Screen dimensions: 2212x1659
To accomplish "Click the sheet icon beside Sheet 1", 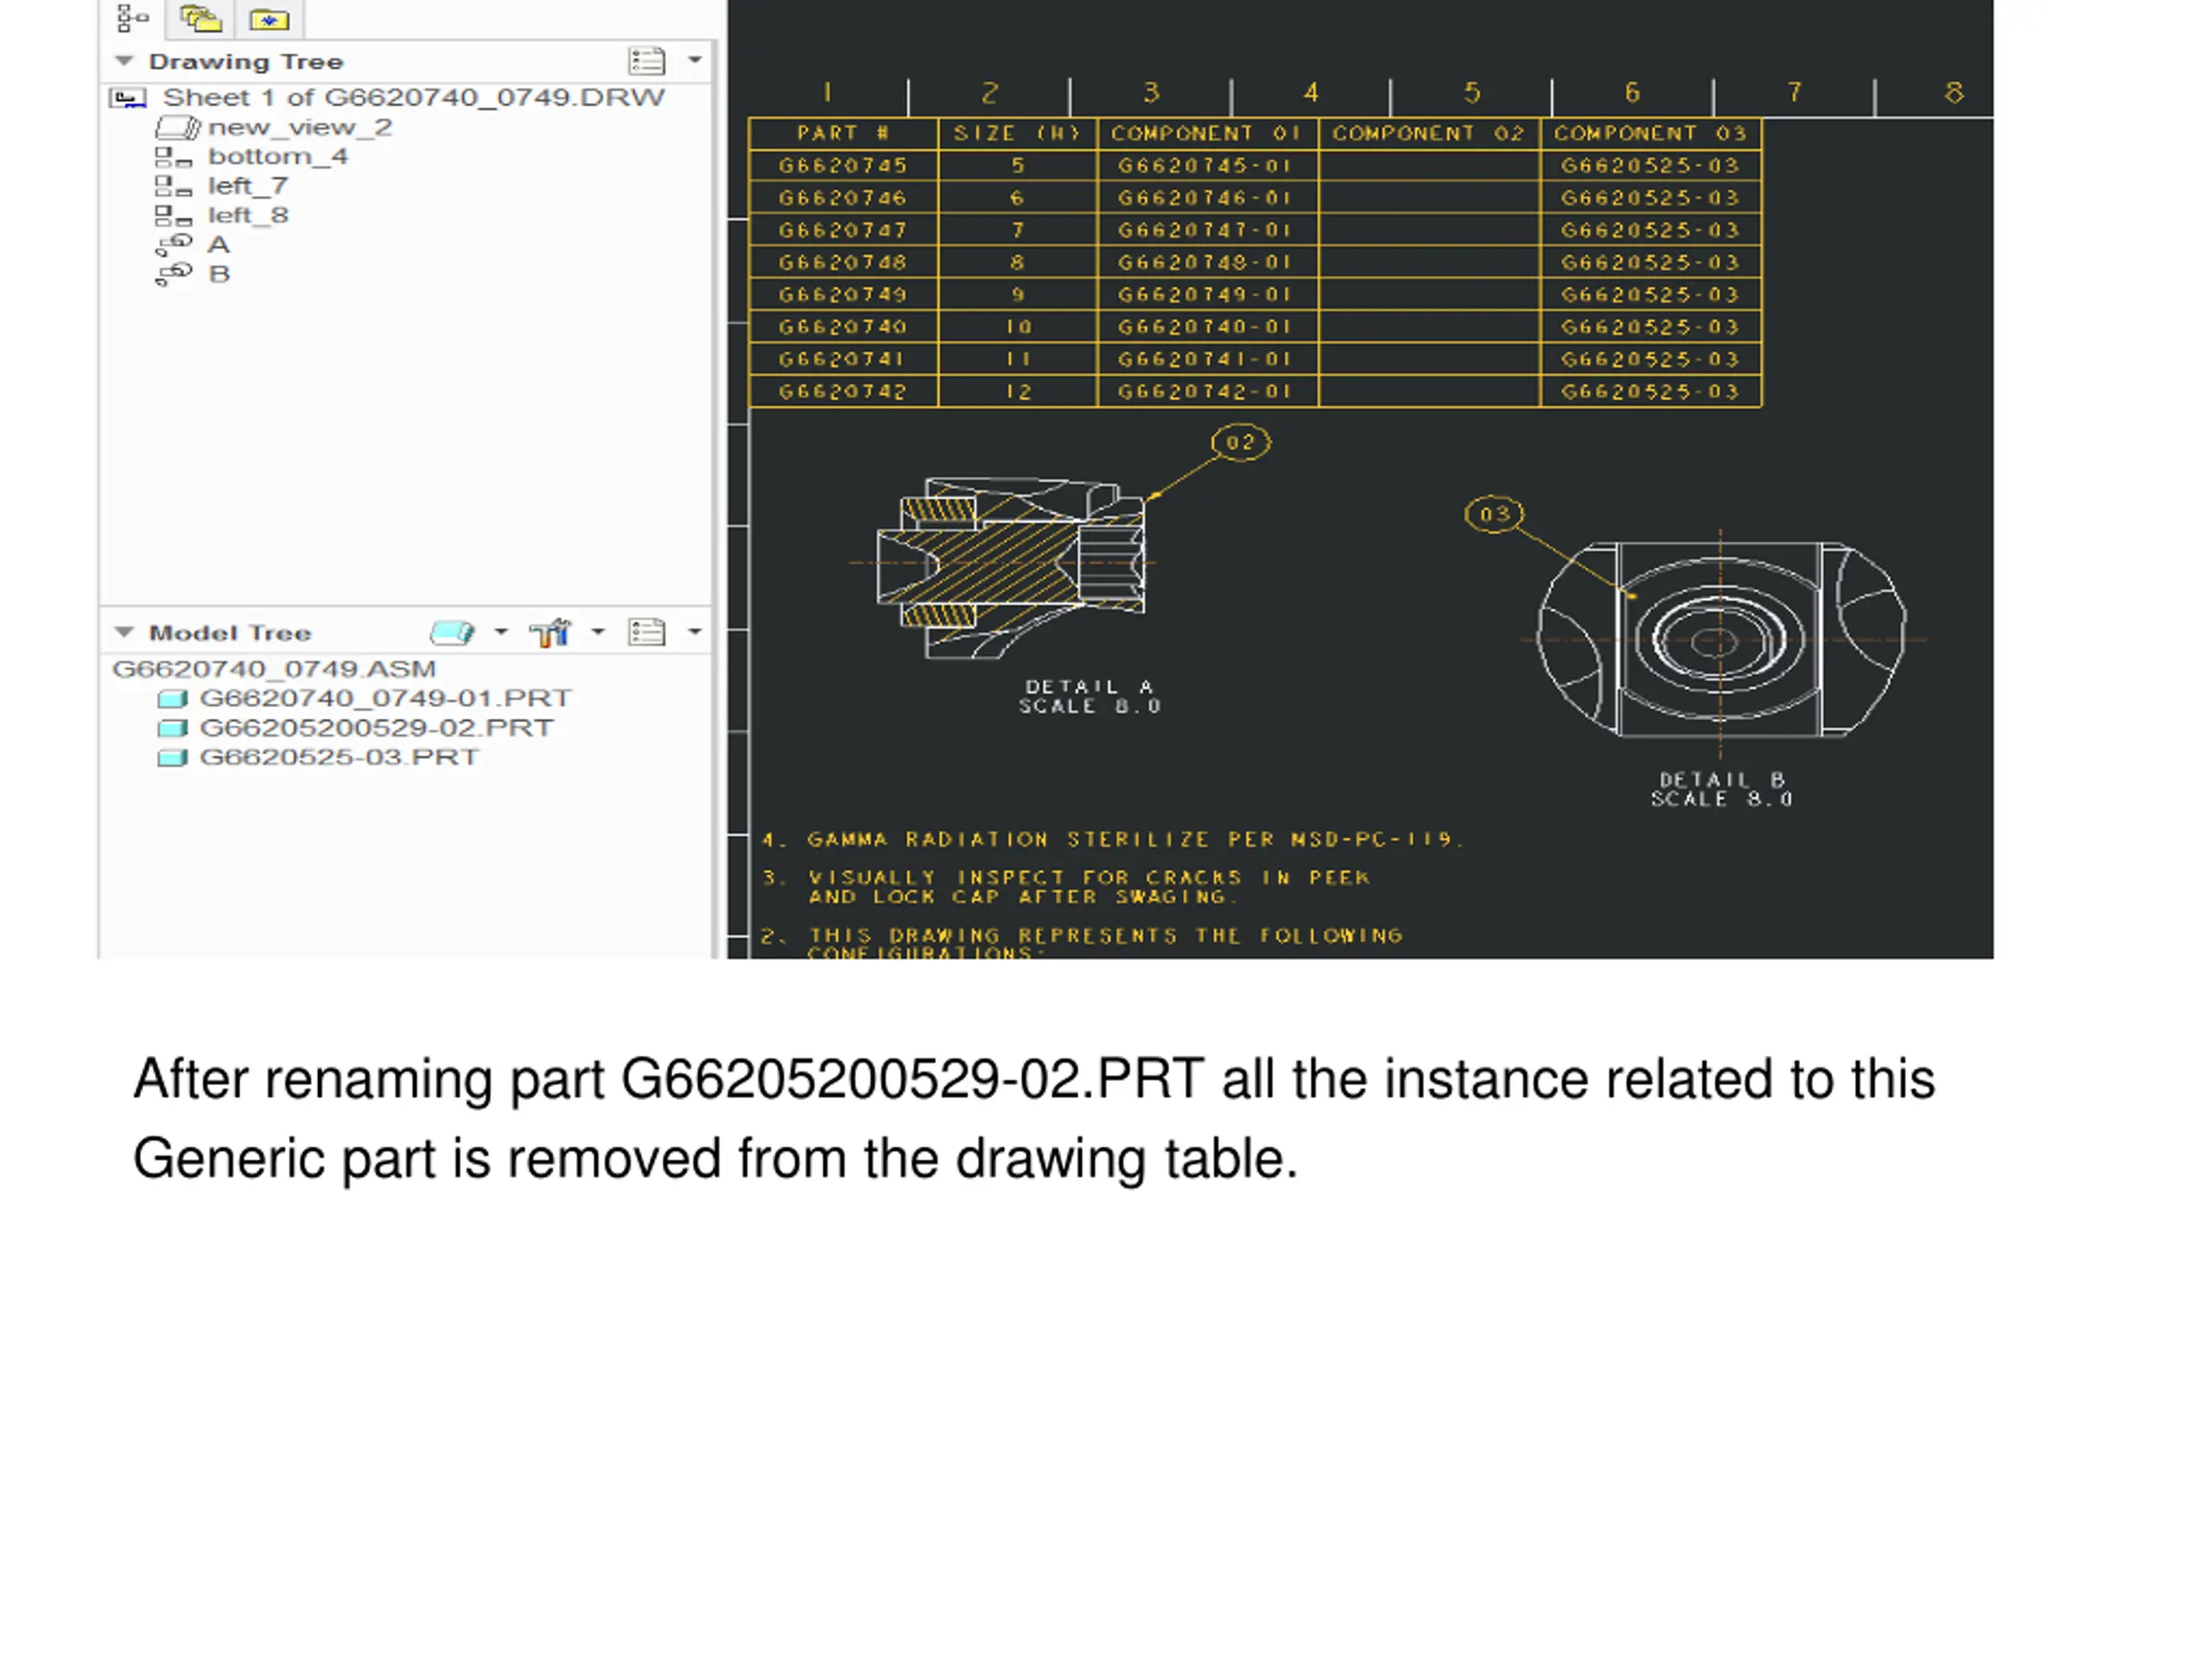I will (x=128, y=98).
